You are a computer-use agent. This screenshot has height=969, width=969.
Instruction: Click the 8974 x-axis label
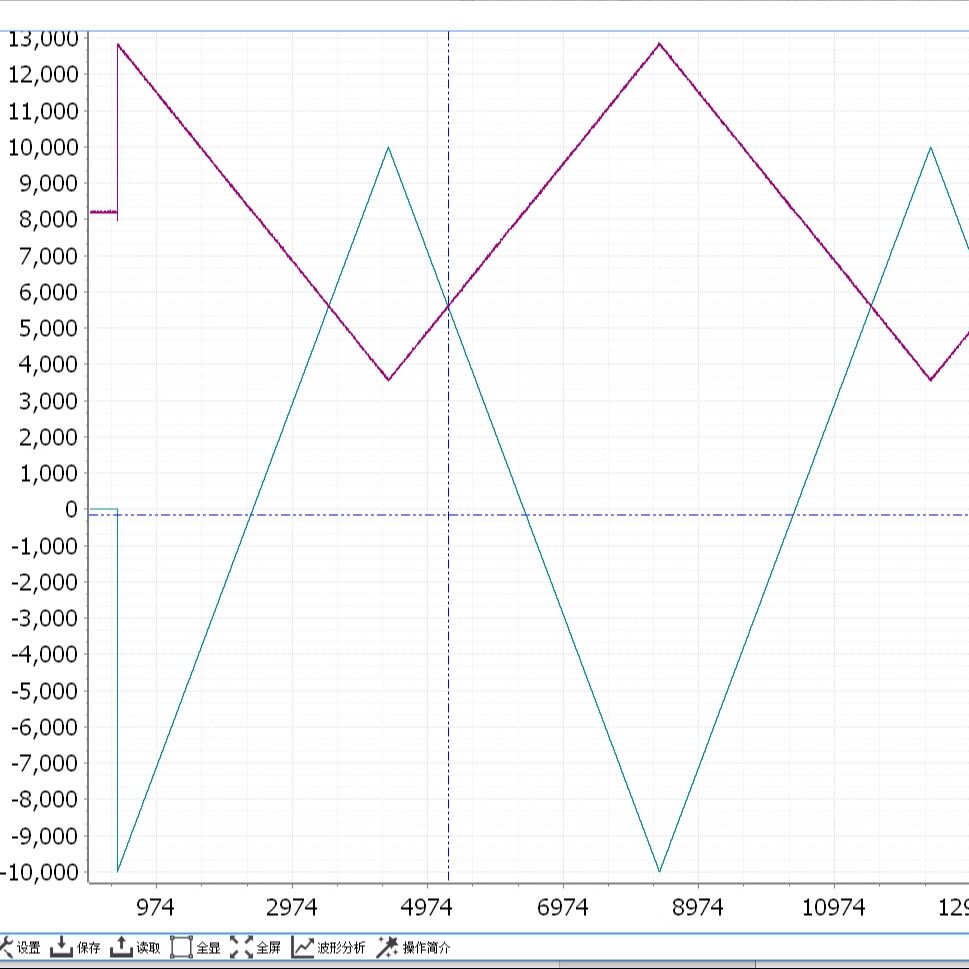pyautogui.click(x=698, y=907)
